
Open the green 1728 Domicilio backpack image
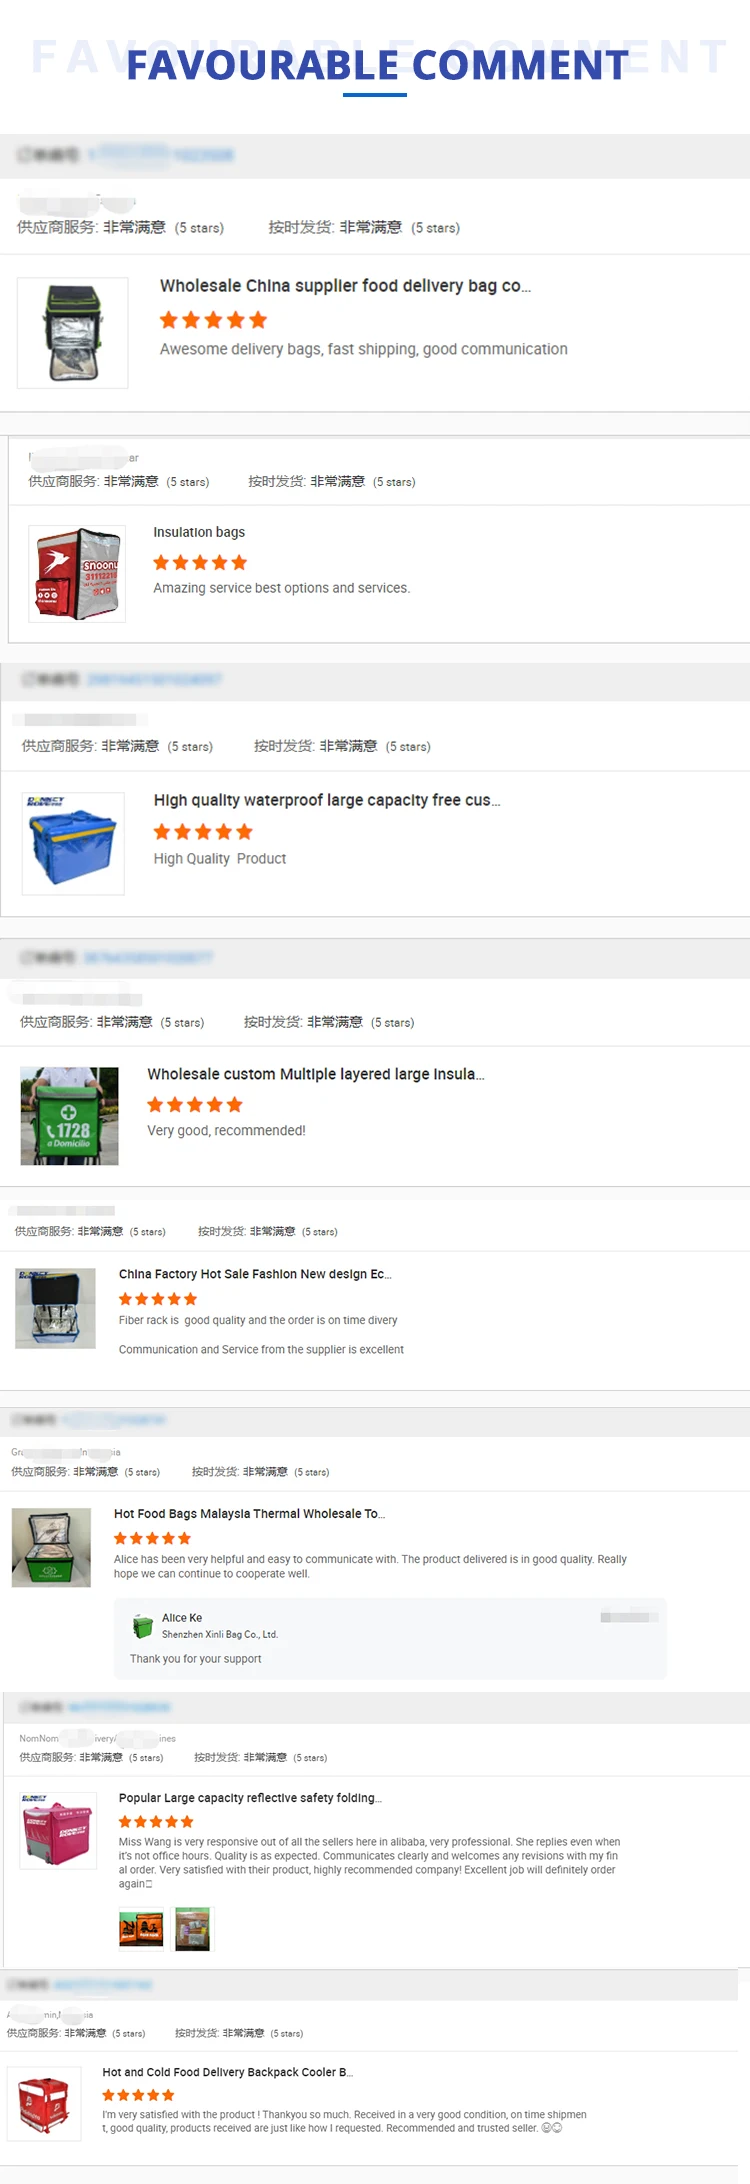69,1116
